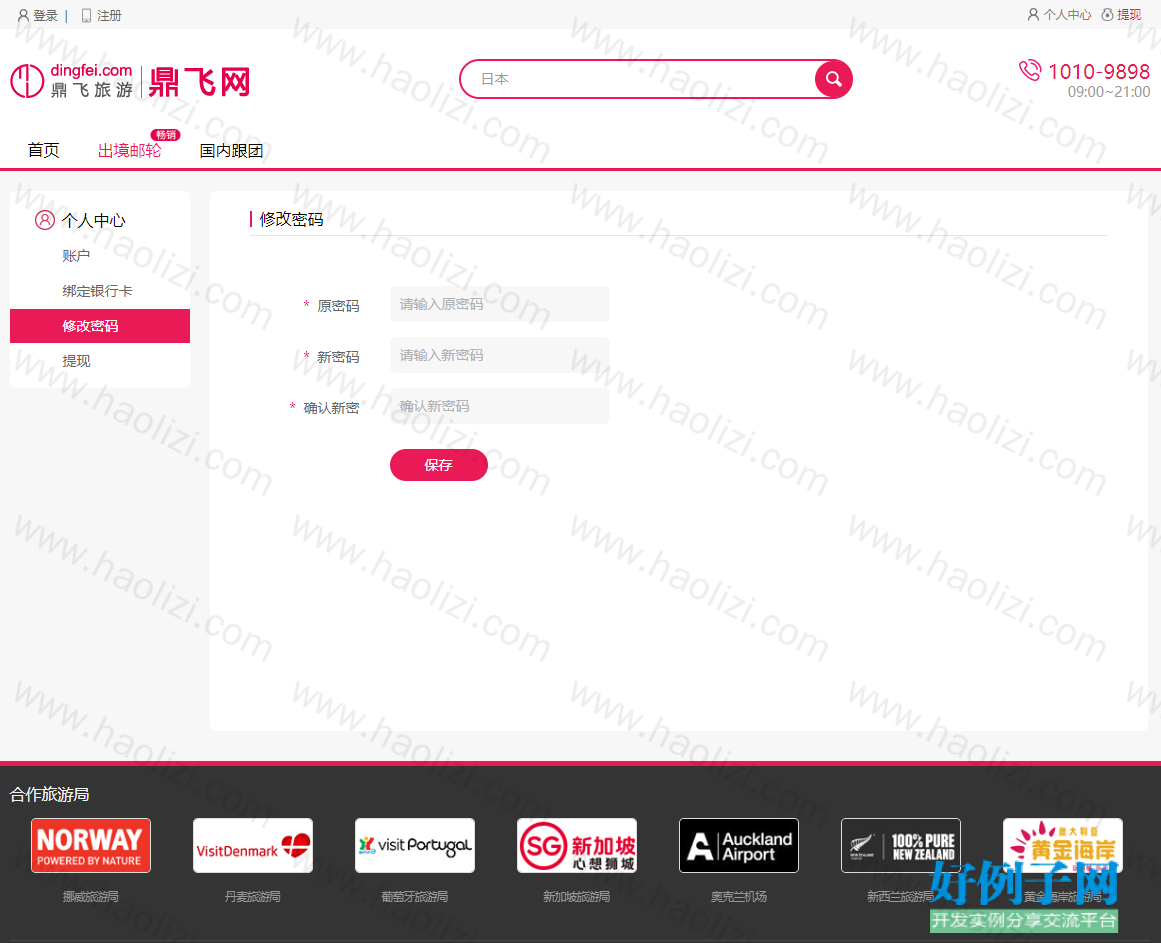Select 修改密码 in the sidebar menu
The image size is (1161, 943).
coord(100,326)
